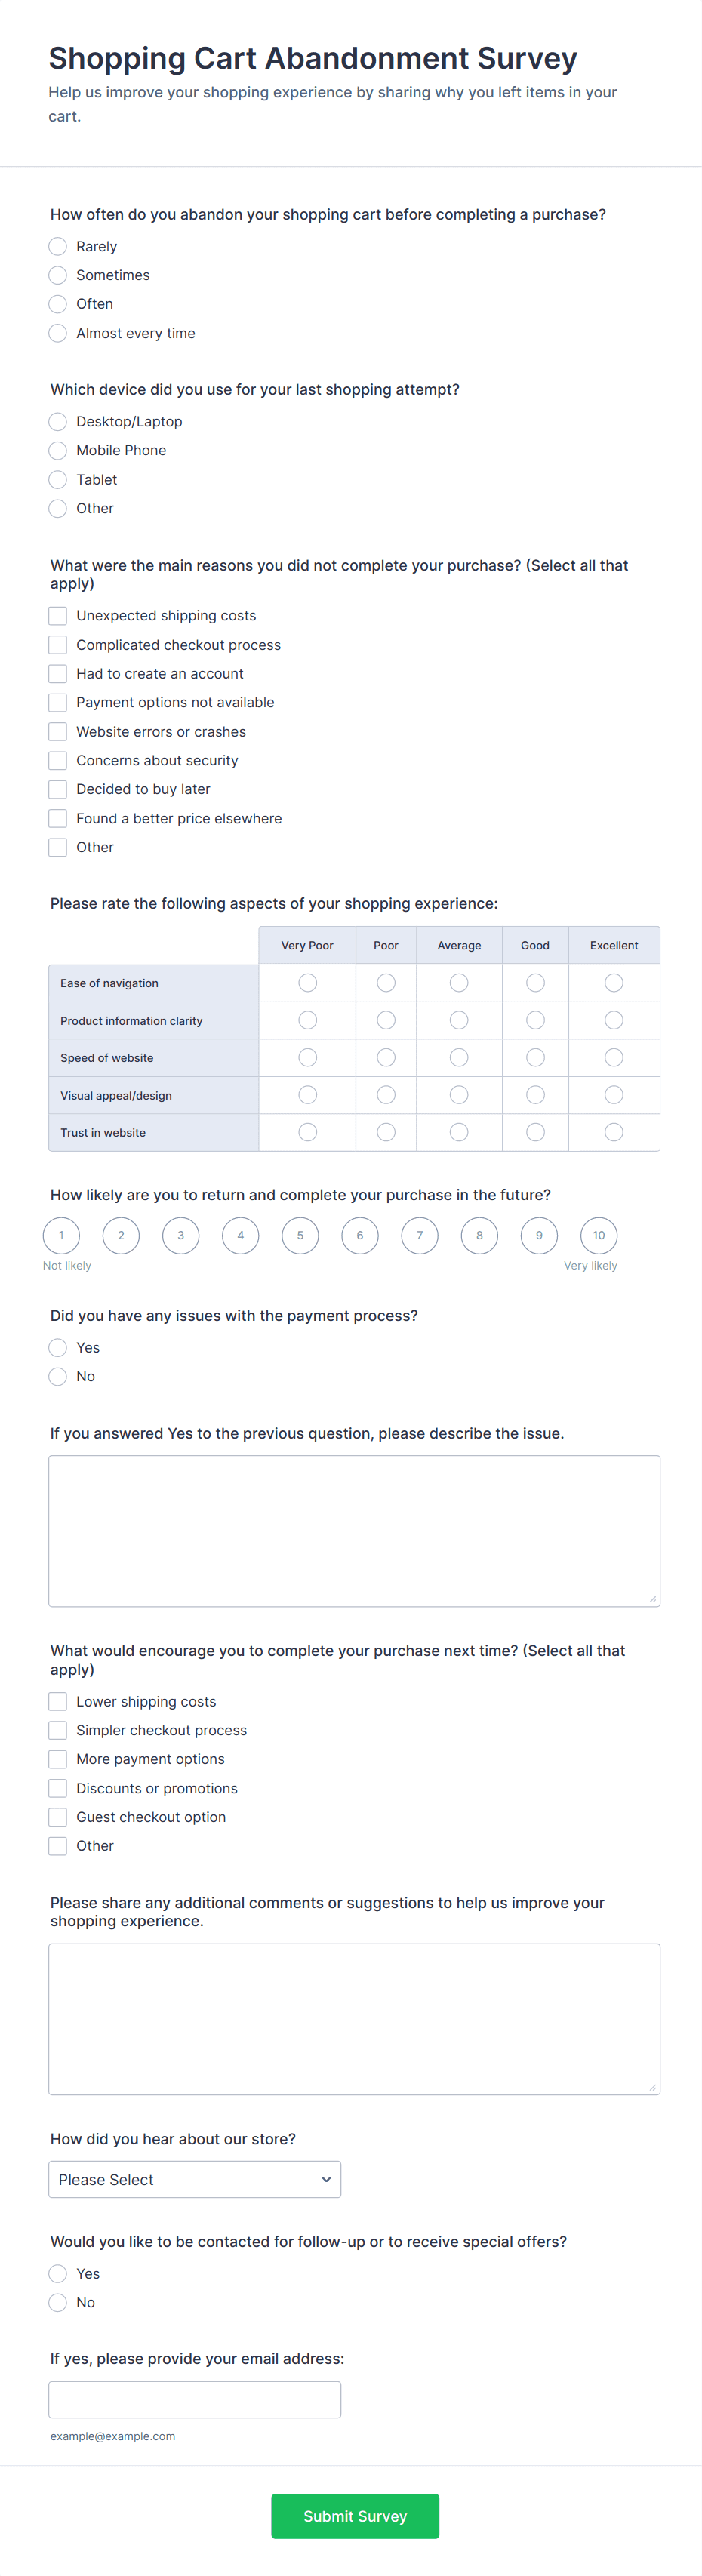Choose the 'Almost every time' option
The height and width of the screenshot is (2576, 702).
(58, 333)
